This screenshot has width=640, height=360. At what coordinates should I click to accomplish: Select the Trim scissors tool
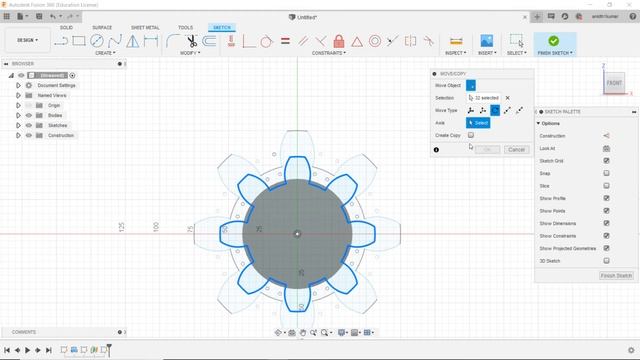(x=191, y=41)
